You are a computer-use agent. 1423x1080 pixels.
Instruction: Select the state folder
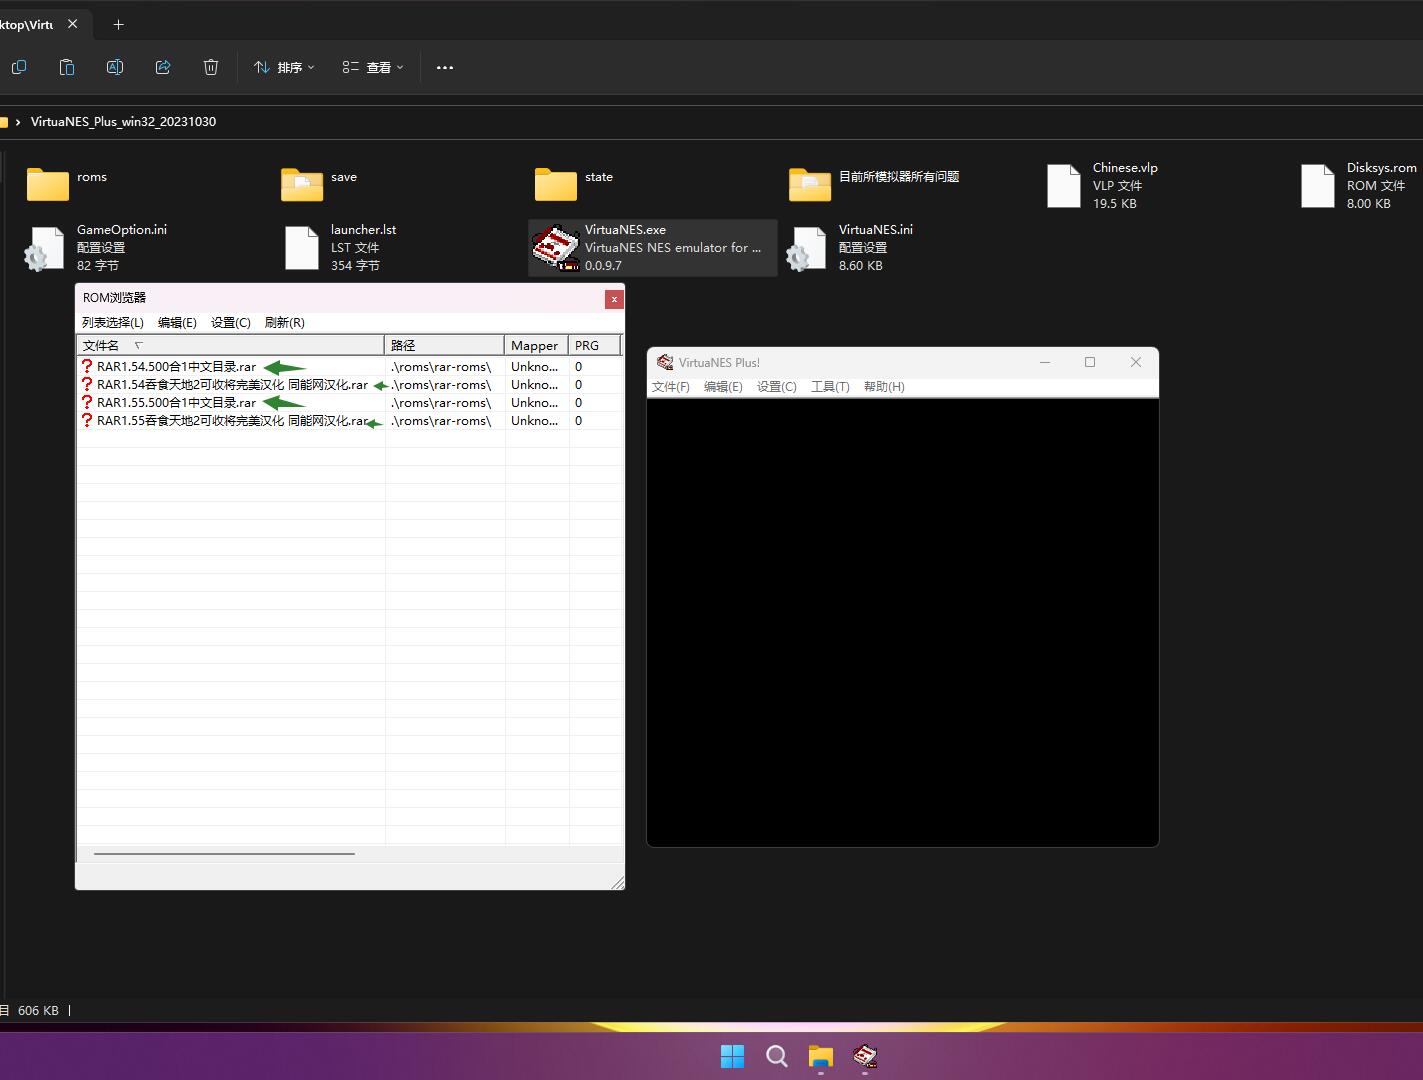(x=573, y=184)
